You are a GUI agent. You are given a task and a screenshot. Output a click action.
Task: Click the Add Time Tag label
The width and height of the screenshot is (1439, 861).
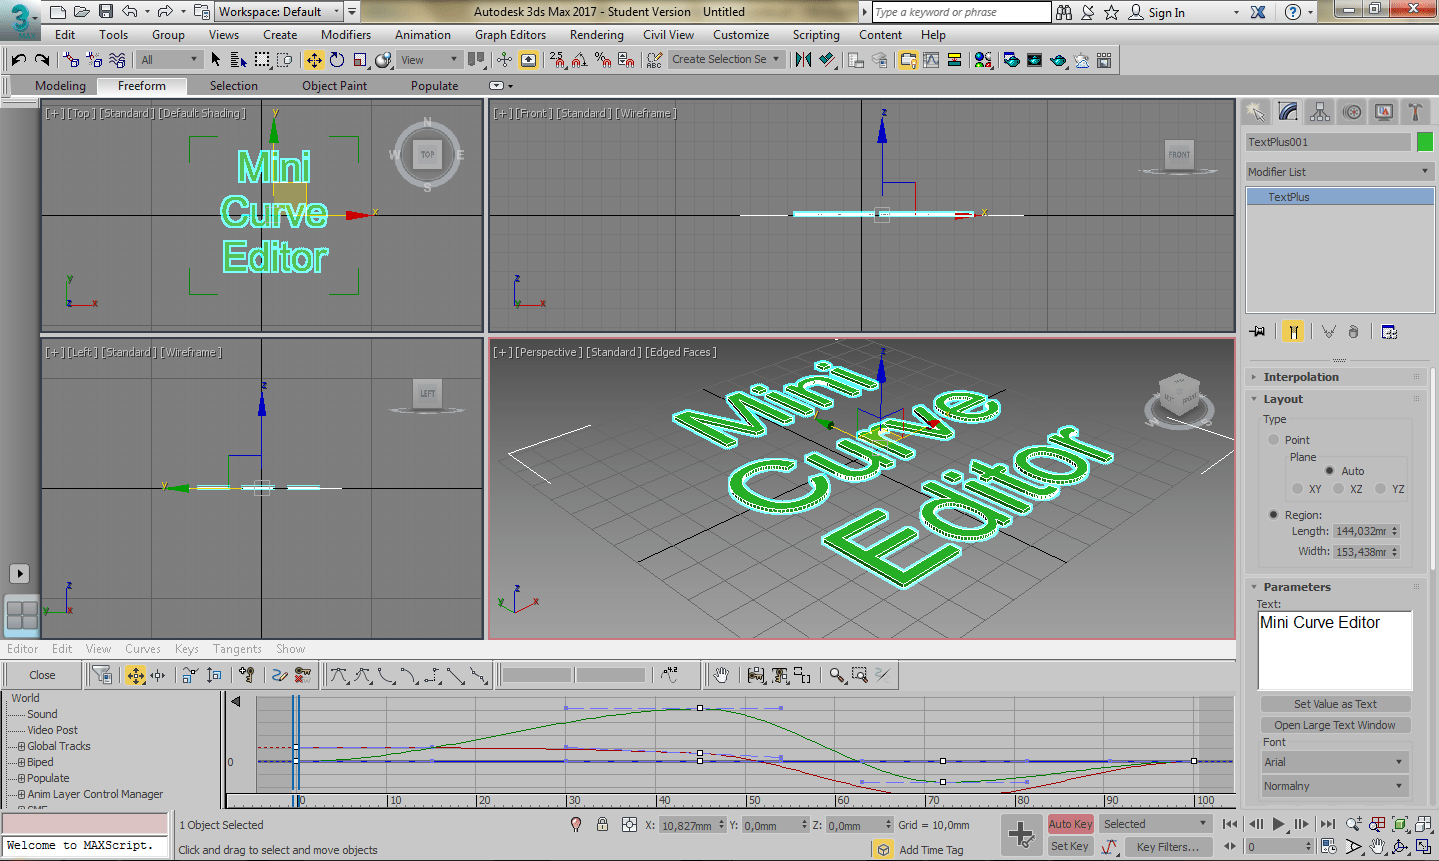coord(931,850)
